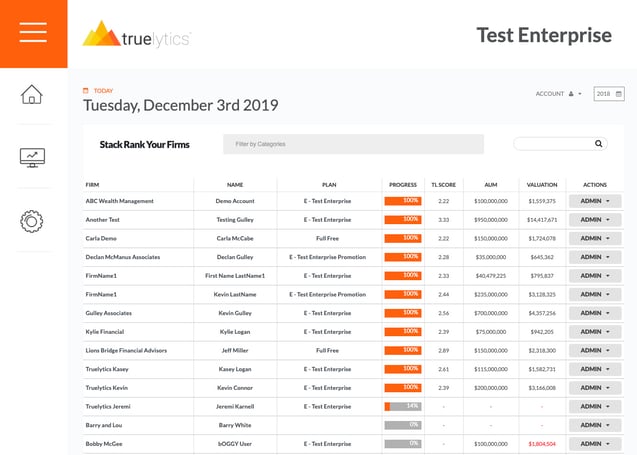
Task: Open the settings gear in sidebar
Action: tap(32, 221)
